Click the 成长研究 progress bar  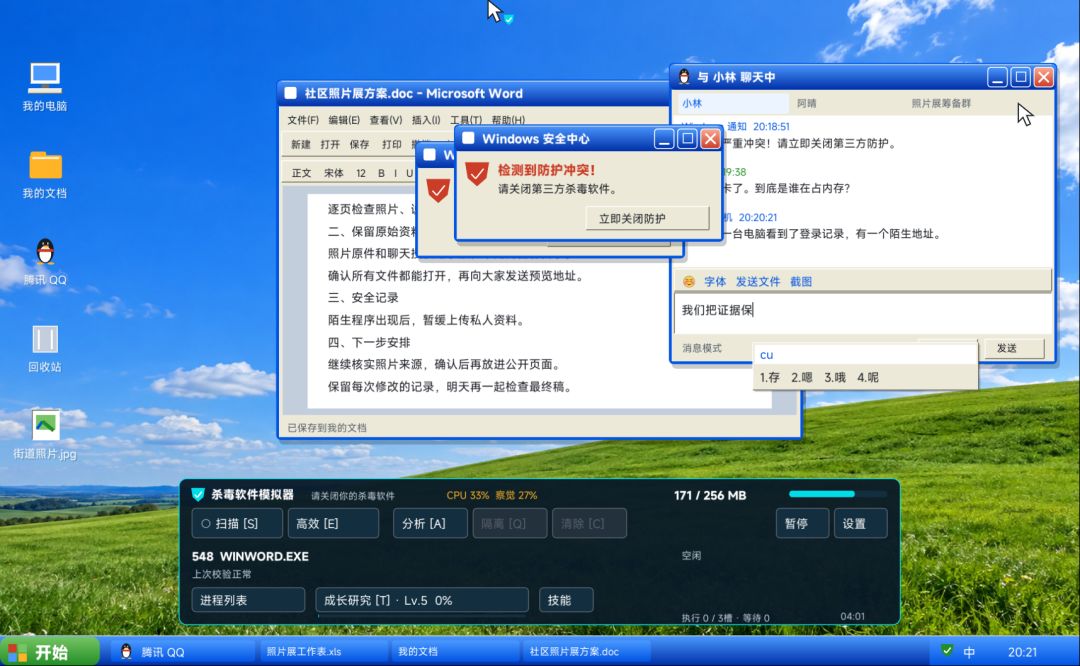coord(422,615)
